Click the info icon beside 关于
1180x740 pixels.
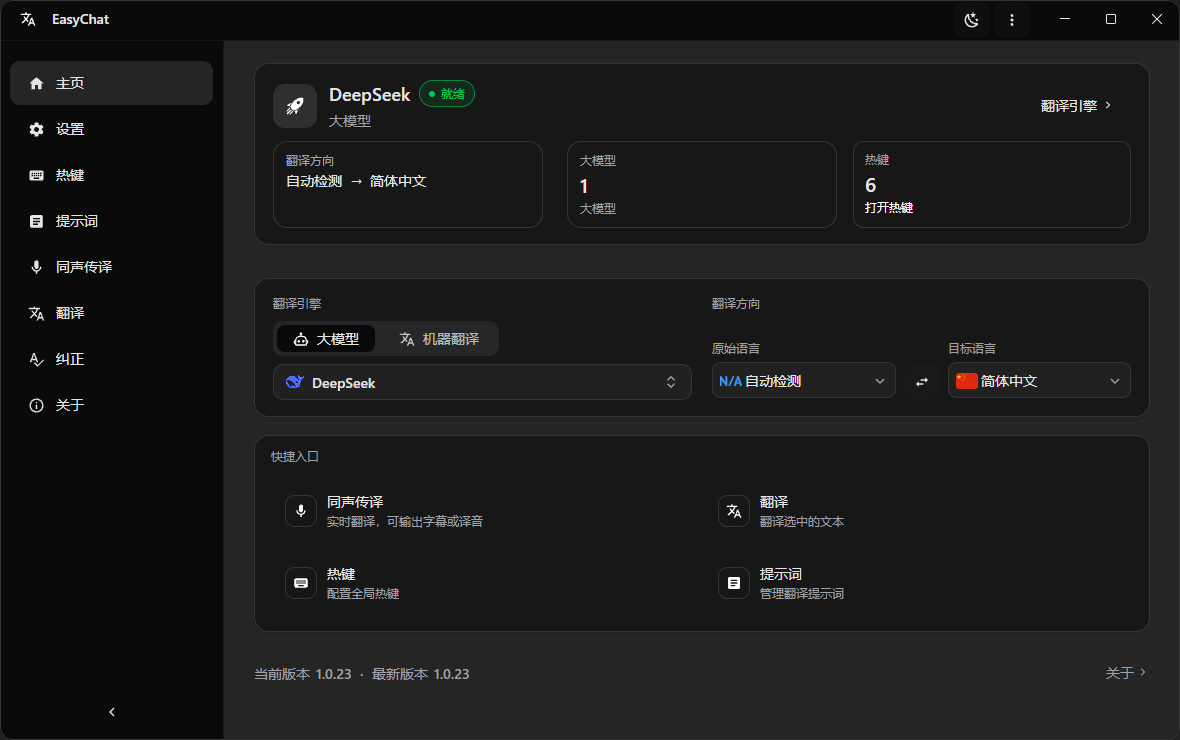click(x=36, y=405)
